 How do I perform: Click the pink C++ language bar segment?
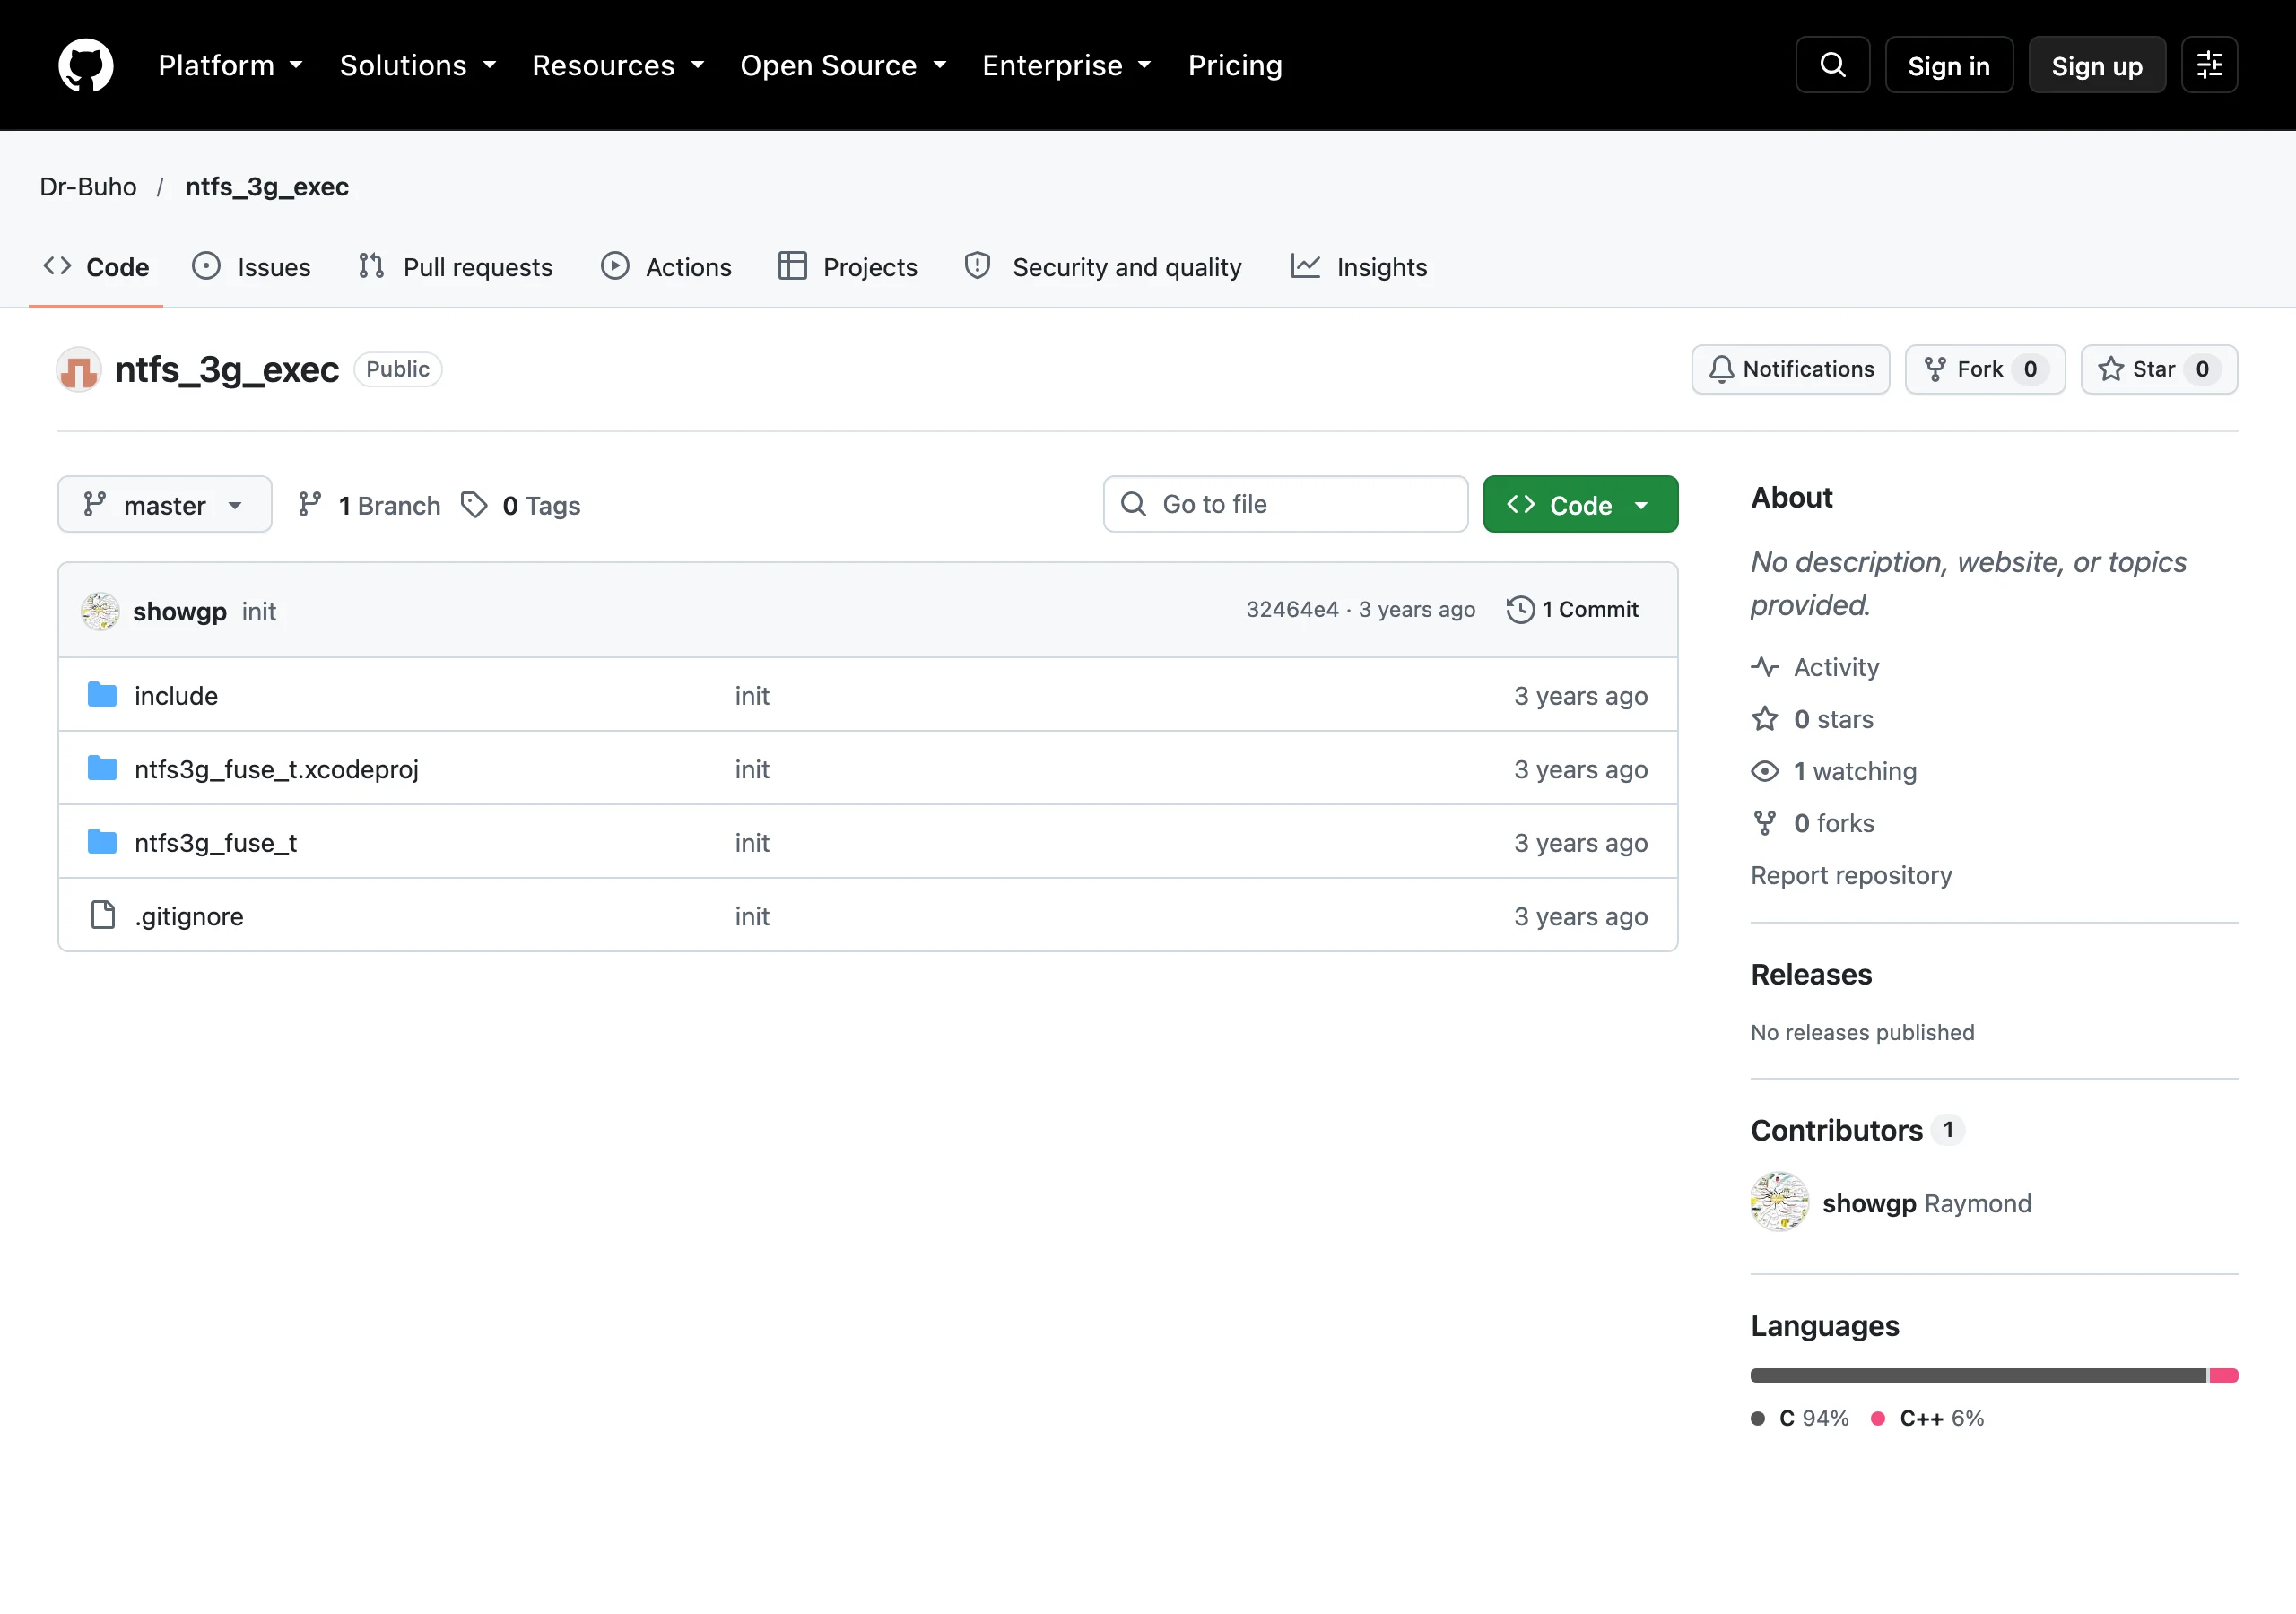pyautogui.click(x=2224, y=1376)
